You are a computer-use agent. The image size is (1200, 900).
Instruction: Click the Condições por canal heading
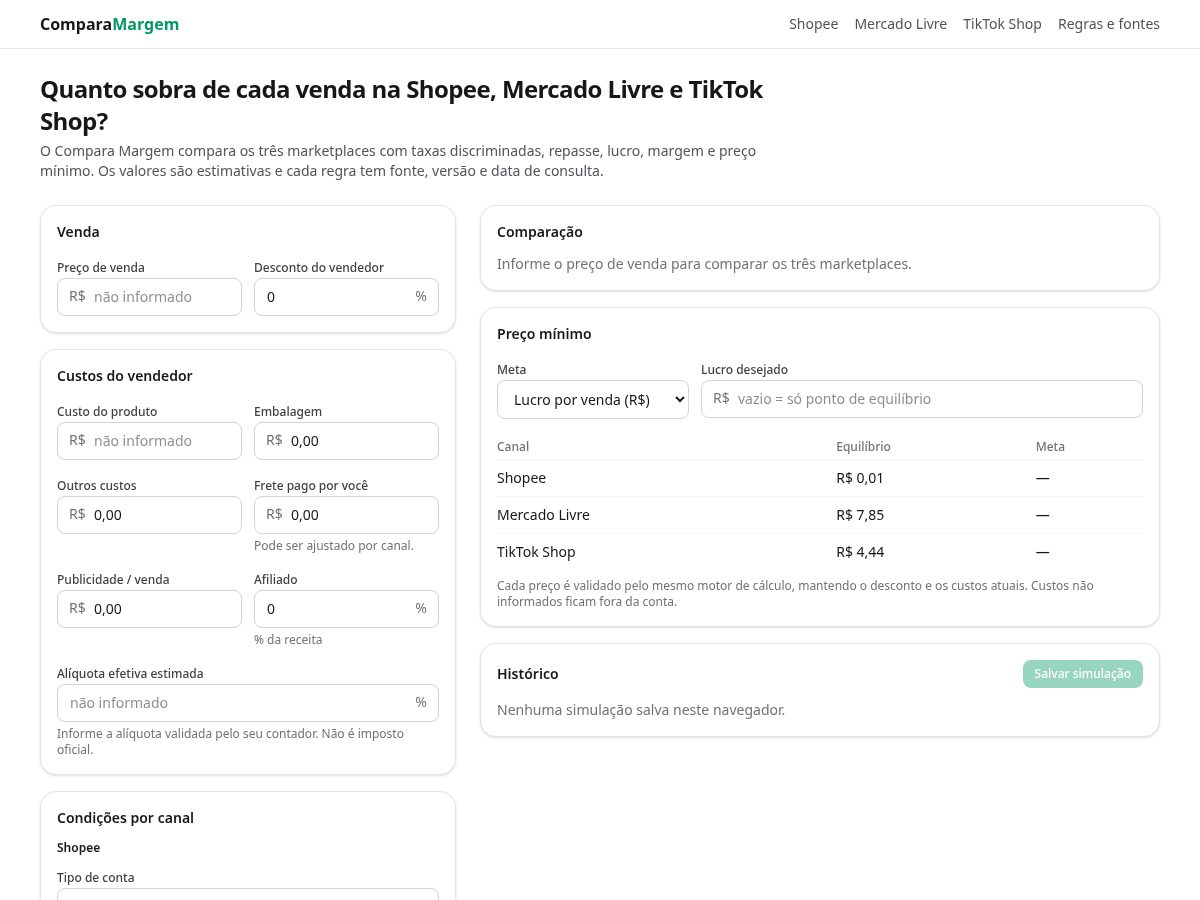[125, 818]
